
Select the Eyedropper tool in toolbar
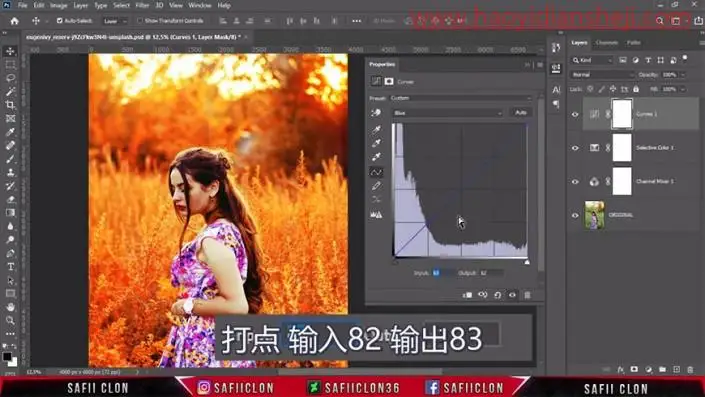point(10,132)
